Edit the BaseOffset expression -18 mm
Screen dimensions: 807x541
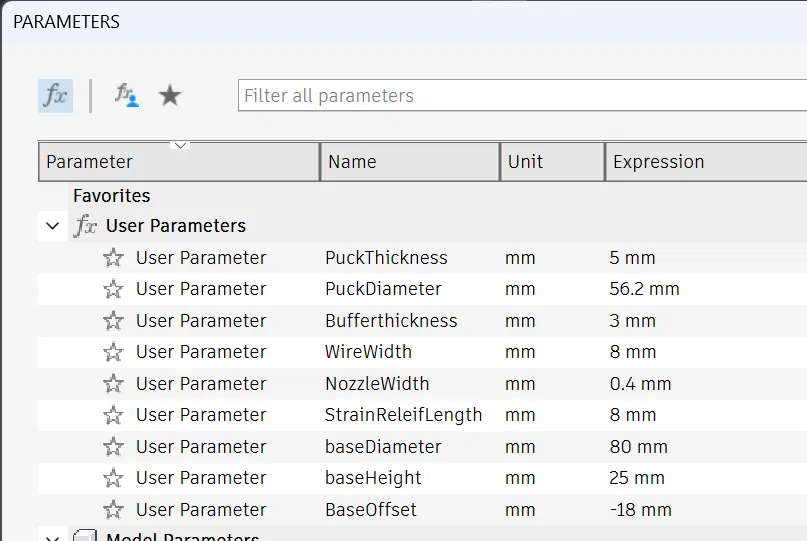coord(641,510)
